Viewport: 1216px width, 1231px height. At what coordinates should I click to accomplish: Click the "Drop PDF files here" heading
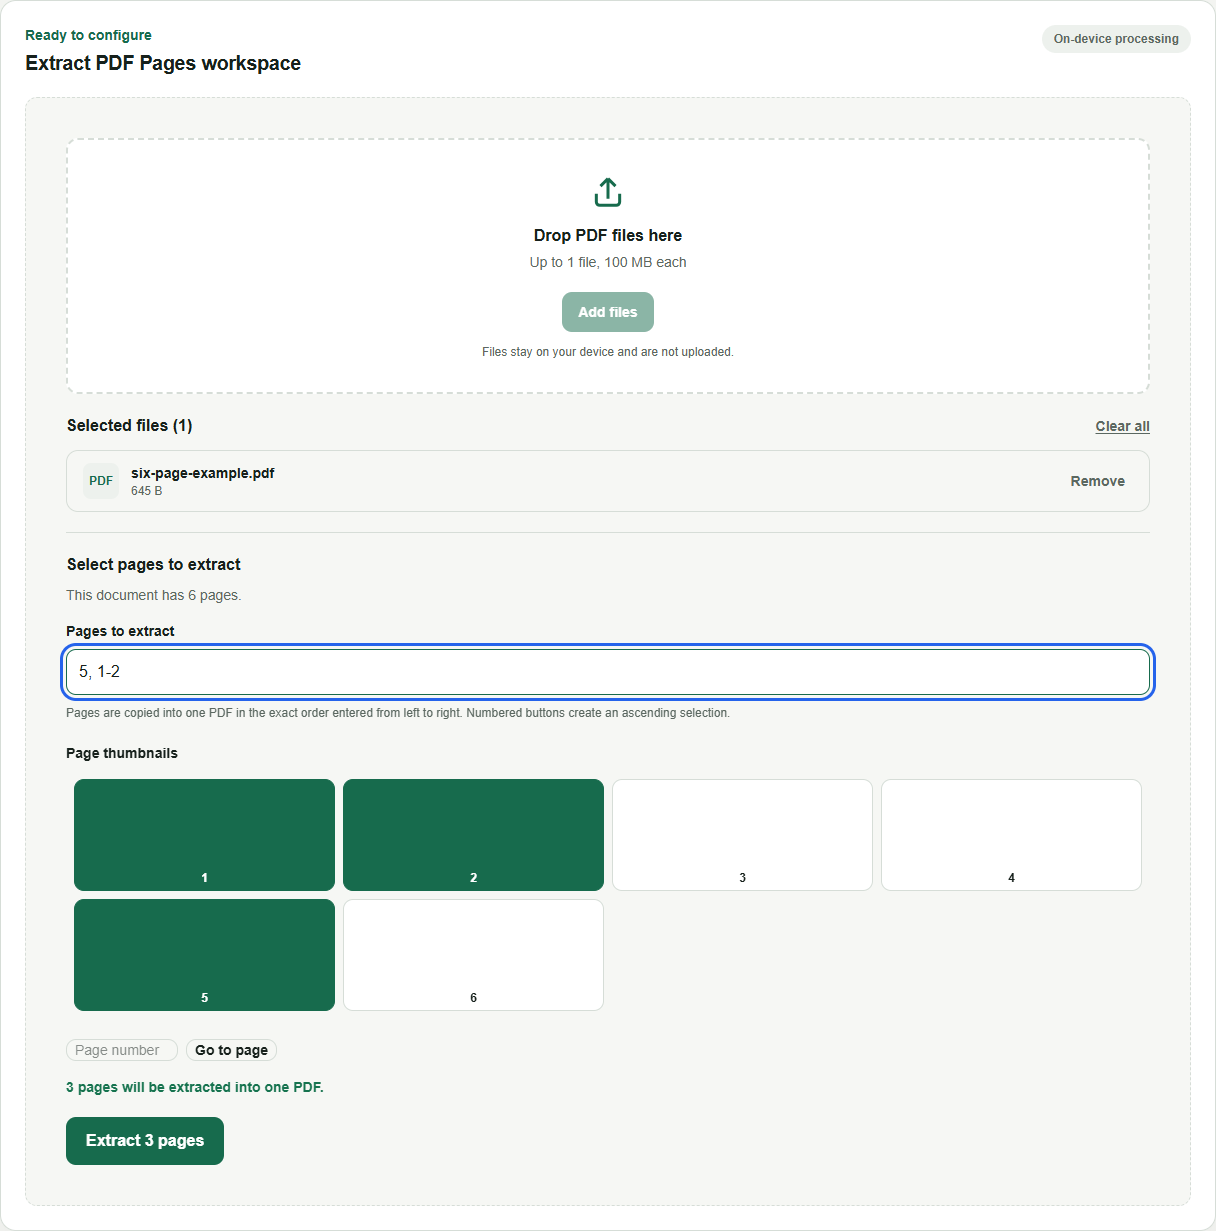[608, 235]
